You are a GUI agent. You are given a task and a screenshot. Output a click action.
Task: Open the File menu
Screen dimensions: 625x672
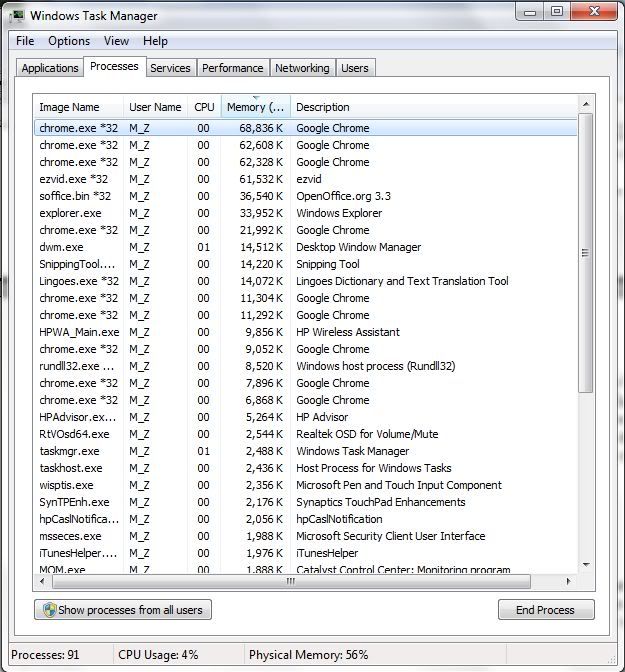pos(25,41)
